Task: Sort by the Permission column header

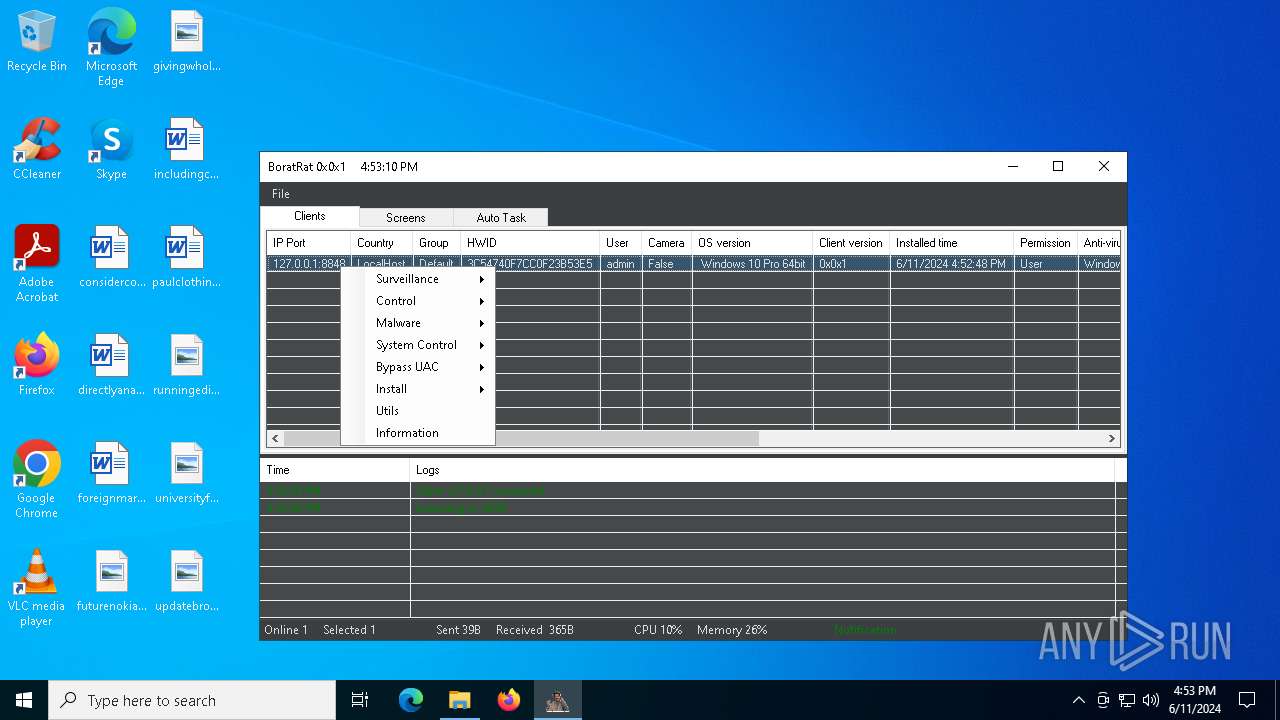Action: [1046, 243]
